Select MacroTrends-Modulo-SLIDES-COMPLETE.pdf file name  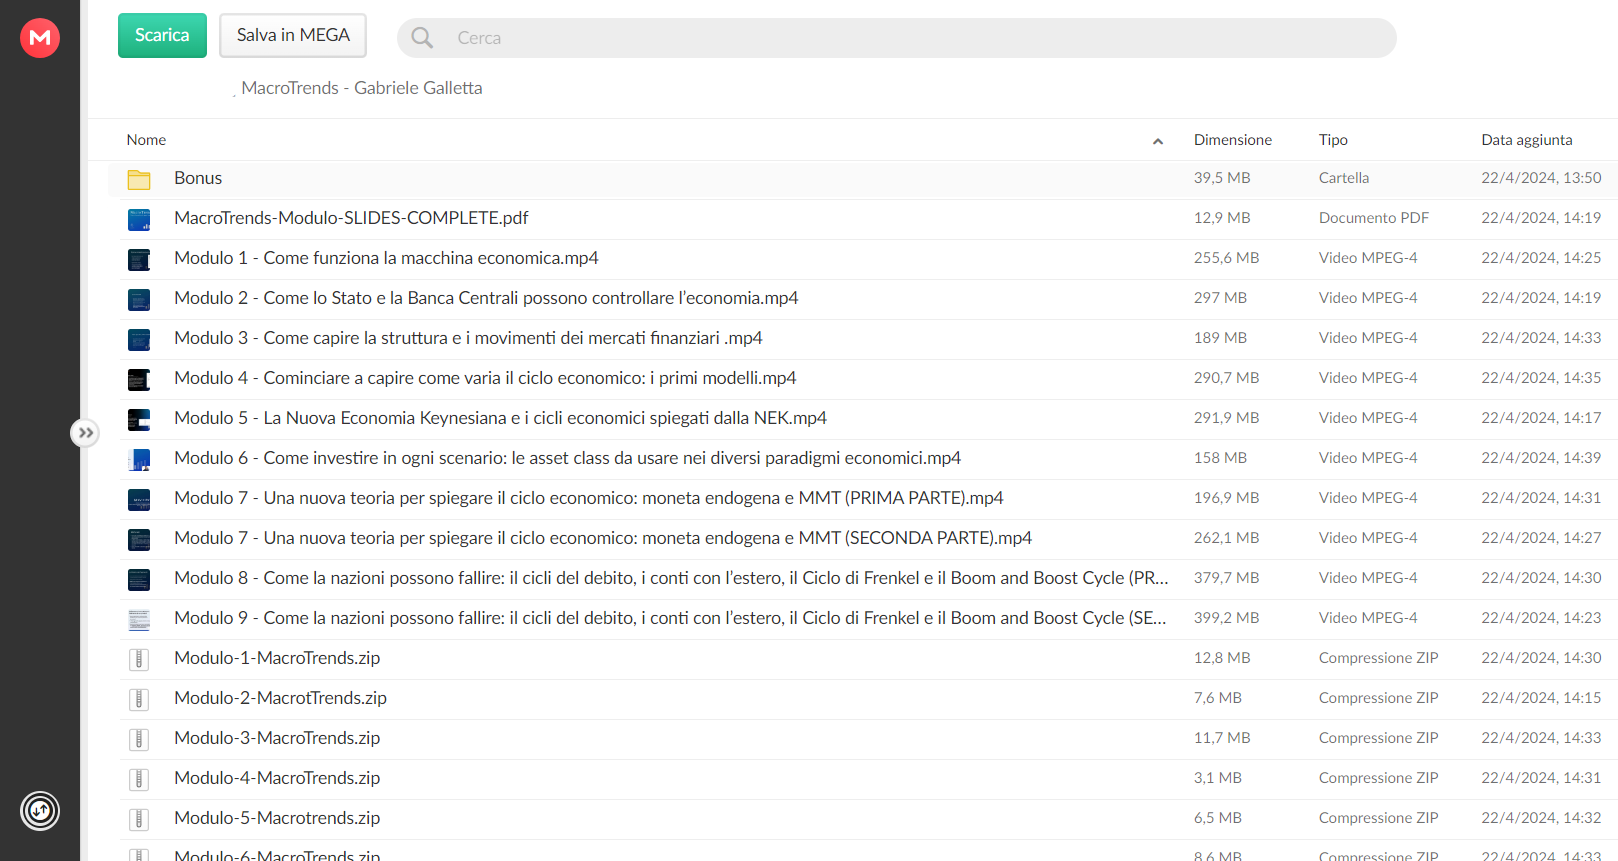(351, 218)
